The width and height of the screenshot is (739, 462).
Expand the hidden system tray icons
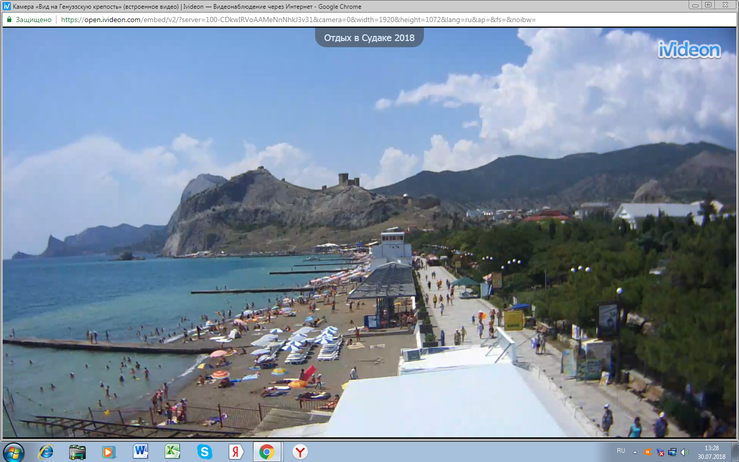click(637, 451)
